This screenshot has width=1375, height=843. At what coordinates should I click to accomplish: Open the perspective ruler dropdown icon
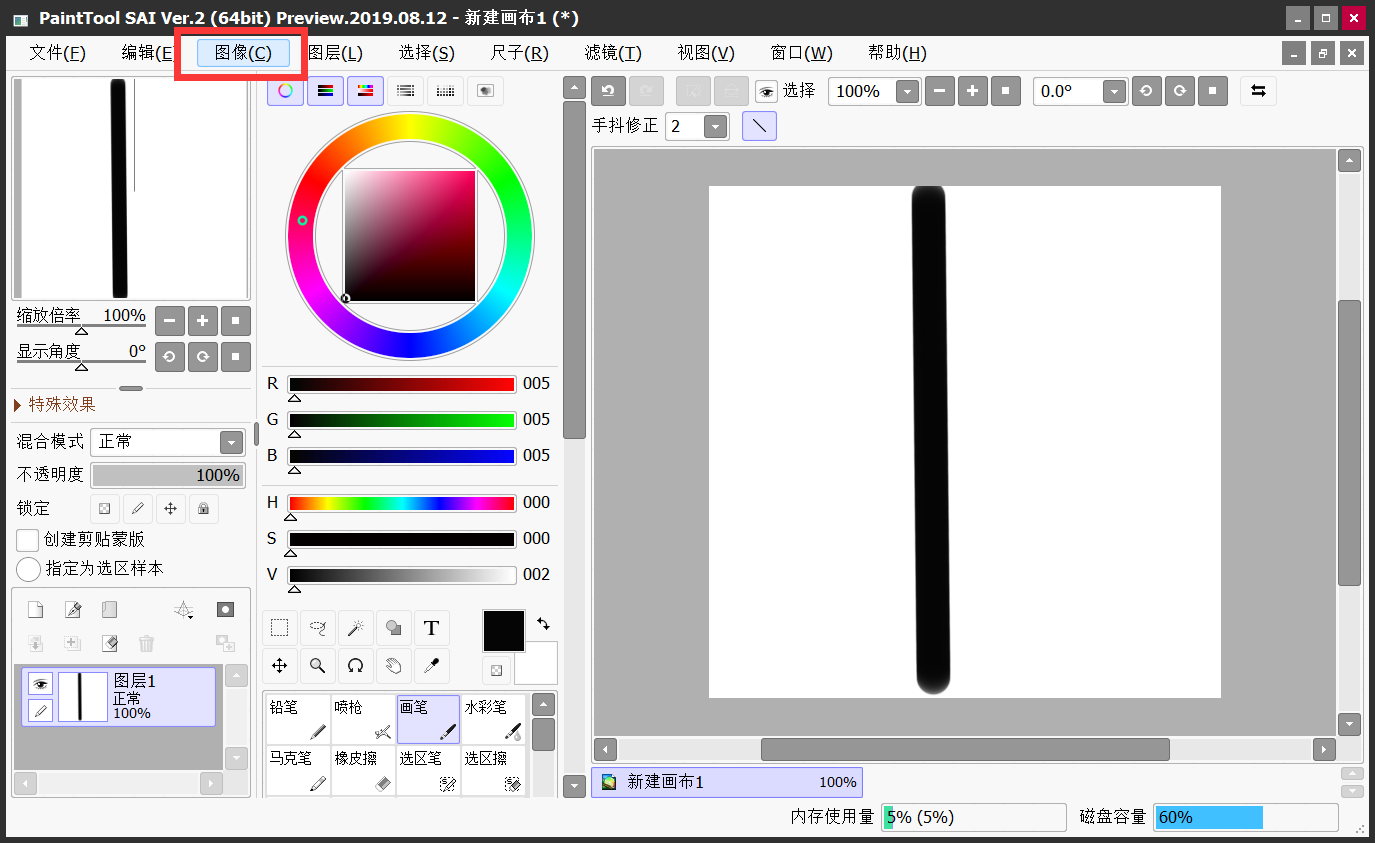point(183,610)
